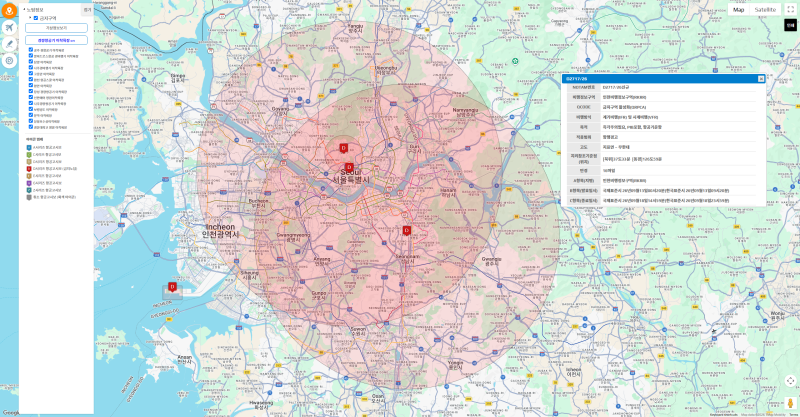The image size is (800, 417).
Task: Click the 'Anyang' city label
Action: [x=322, y=259]
